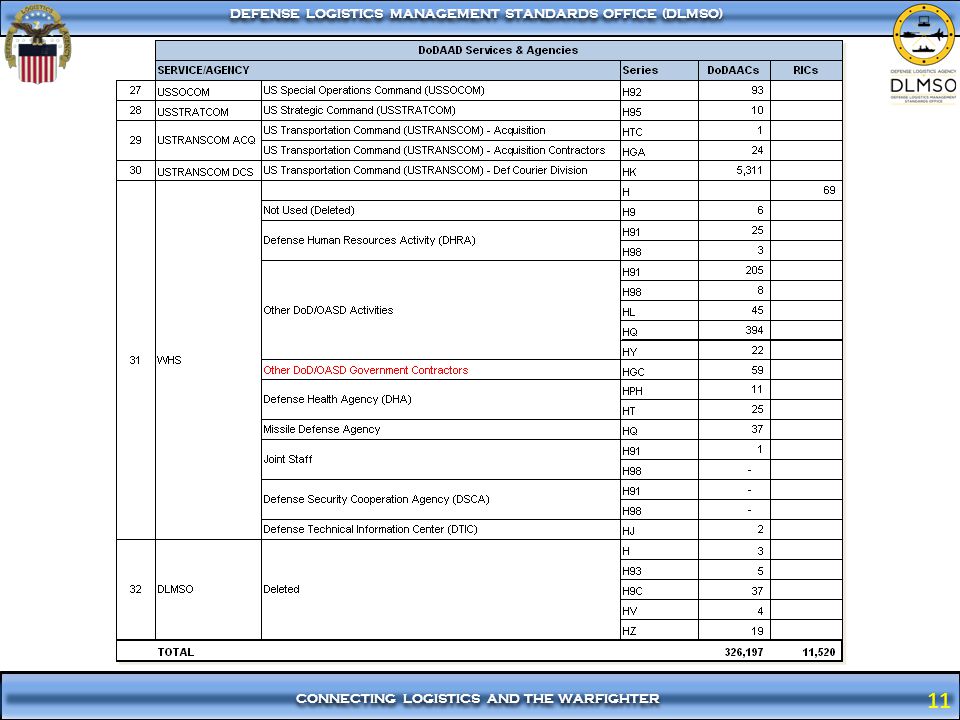Select series cell HT
The width and height of the screenshot is (960, 720).
pyautogui.click(x=659, y=410)
